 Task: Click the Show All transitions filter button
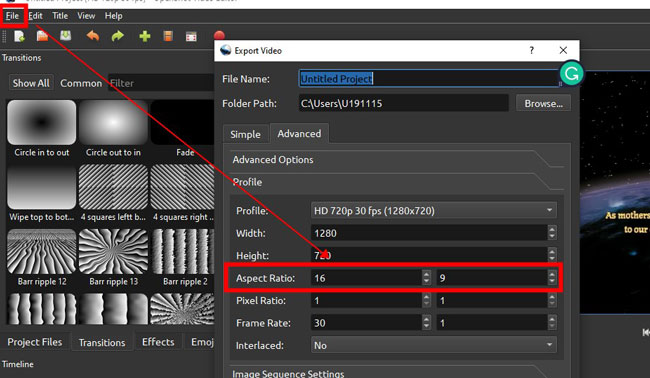click(x=31, y=83)
